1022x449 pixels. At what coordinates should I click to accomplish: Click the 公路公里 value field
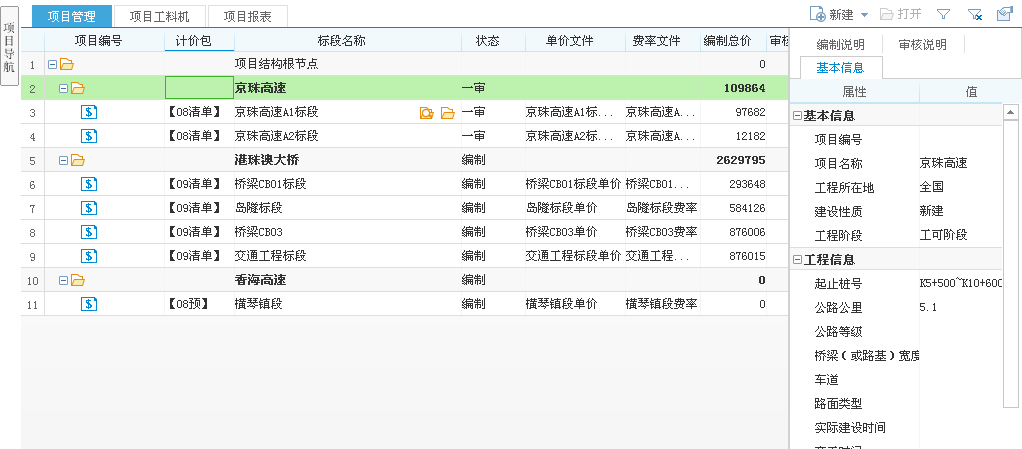[x=960, y=308]
